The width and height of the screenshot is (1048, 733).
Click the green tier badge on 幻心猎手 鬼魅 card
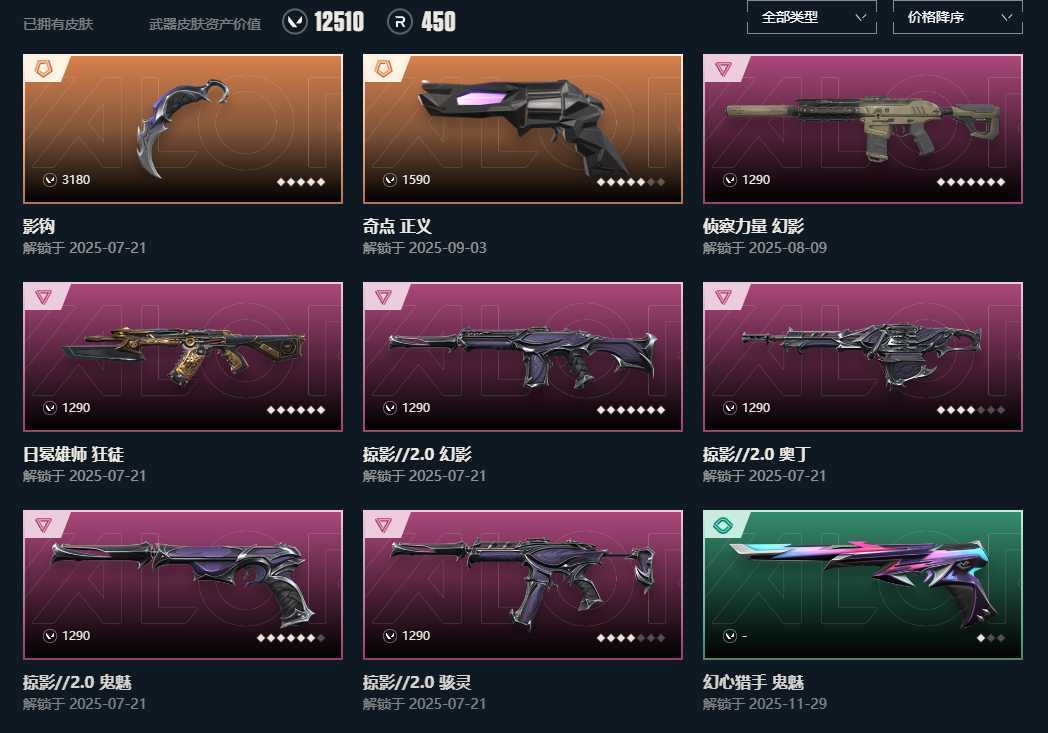723,525
